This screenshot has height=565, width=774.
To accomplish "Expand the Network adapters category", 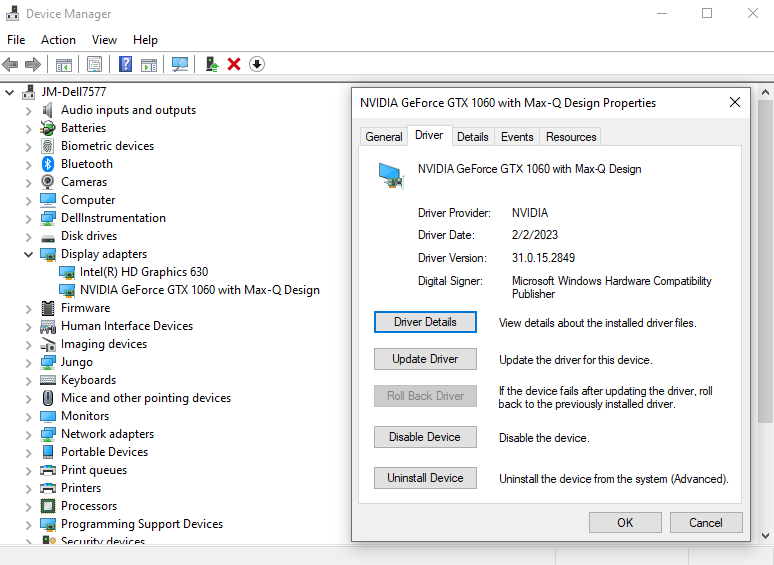I will (x=28, y=434).
